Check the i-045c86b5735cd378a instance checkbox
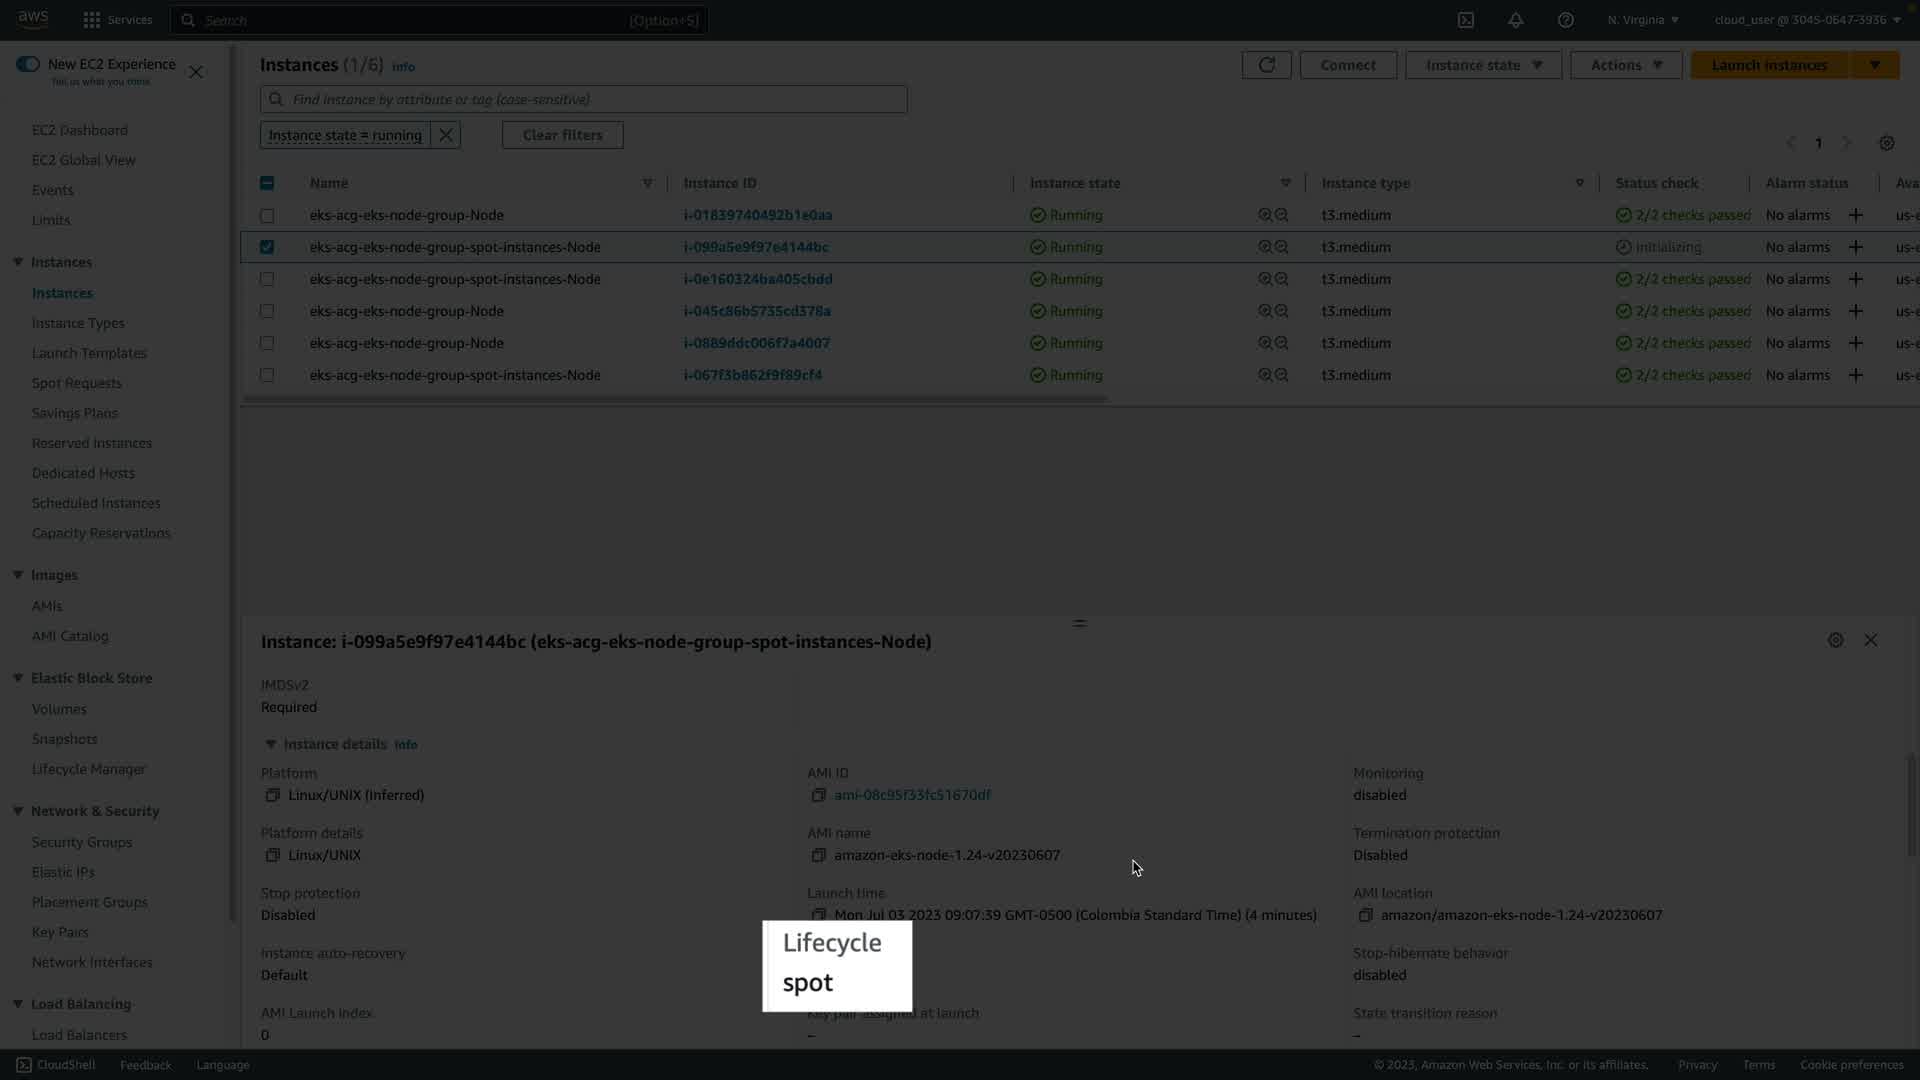The width and height of the screenshot is (1920, 1080). pyautogui.click(x=267, y=311)
